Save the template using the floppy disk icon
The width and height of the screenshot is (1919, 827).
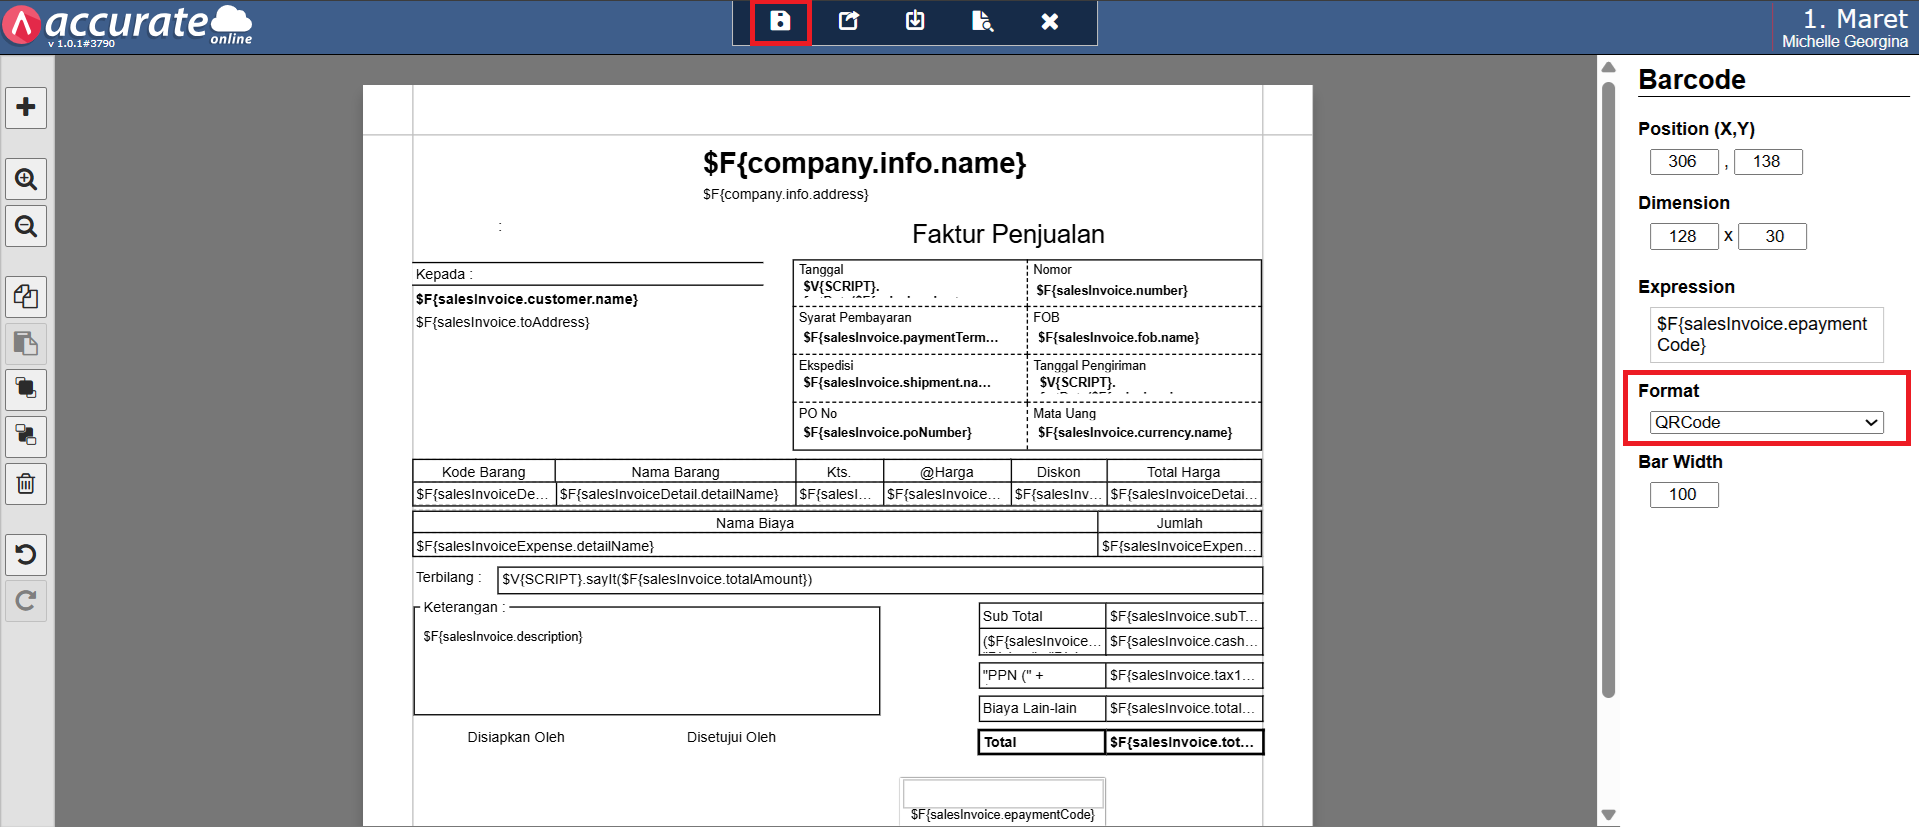point(780,22)
